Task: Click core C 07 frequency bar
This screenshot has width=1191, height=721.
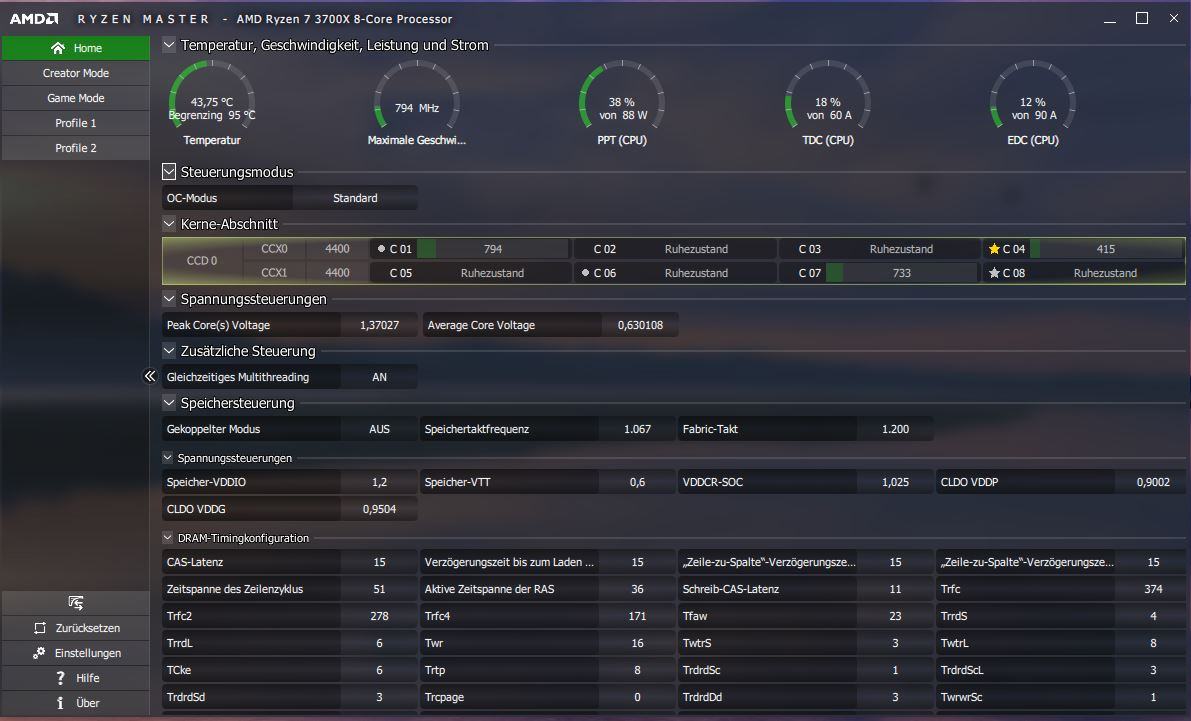Action: coord(902,273)
